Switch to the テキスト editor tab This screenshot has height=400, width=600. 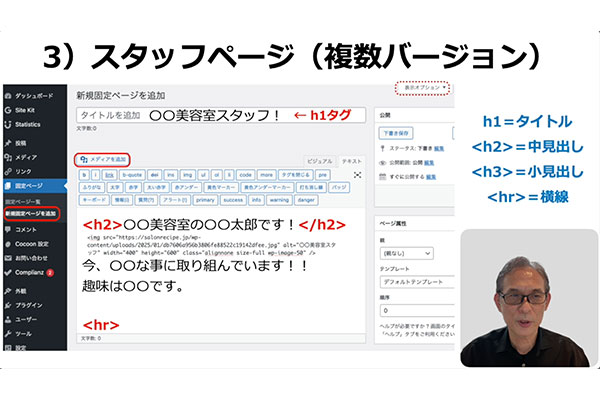click(351, 160)
